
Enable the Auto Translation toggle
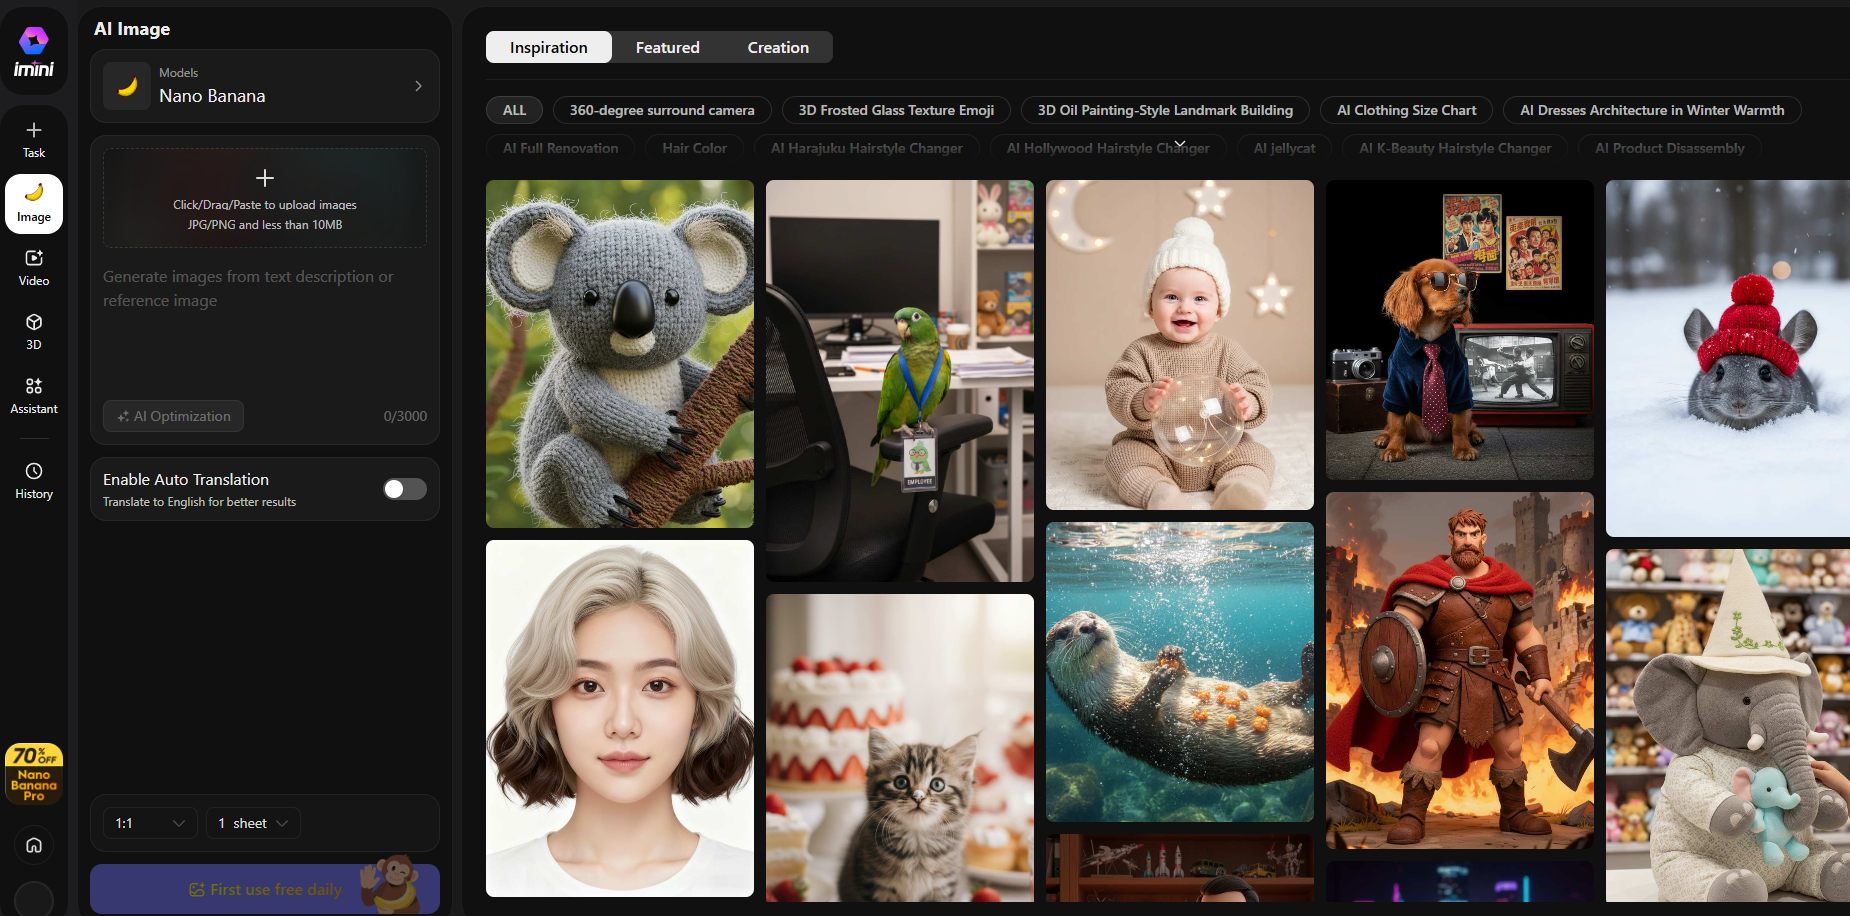[405, 489]
